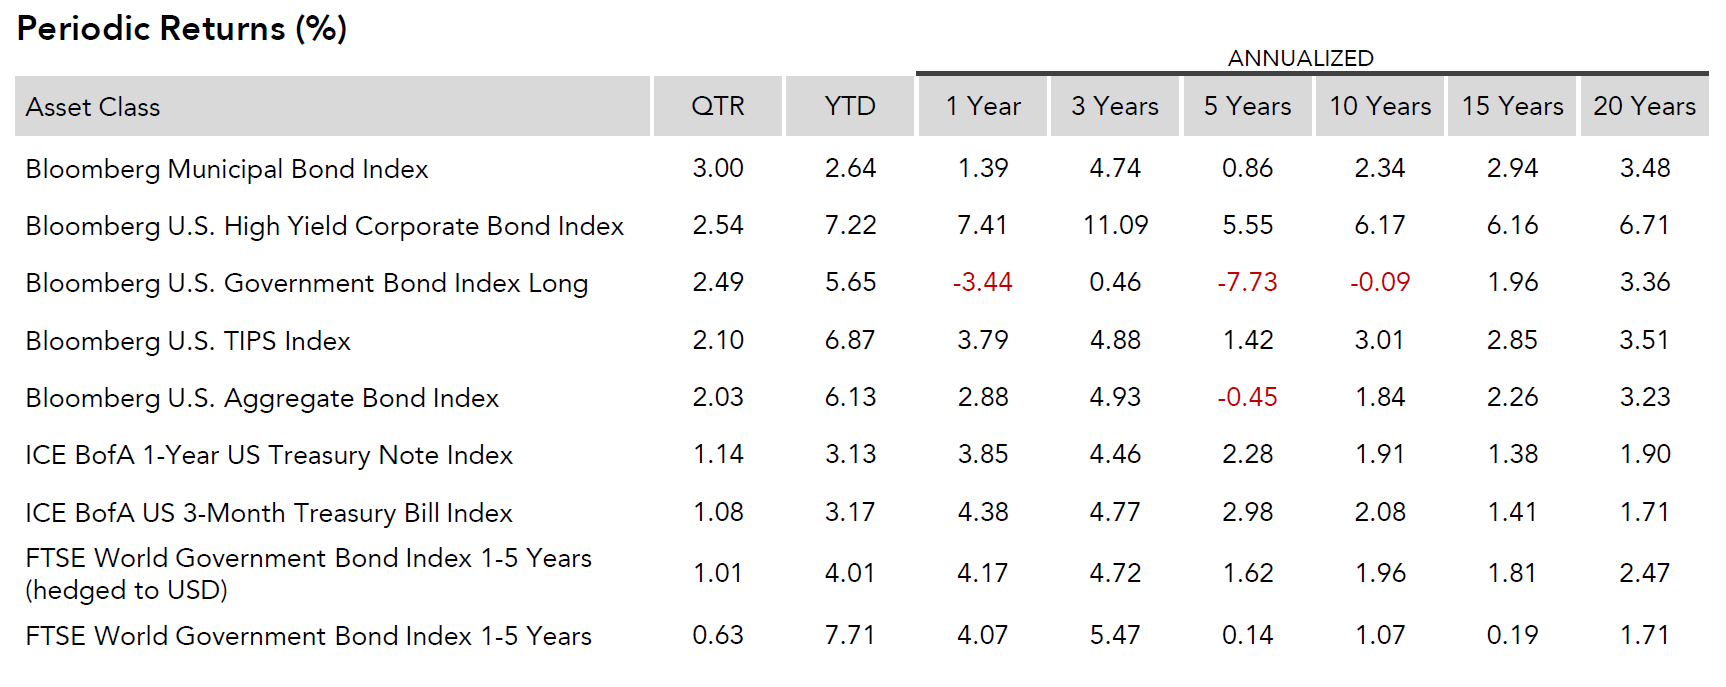The width and height of the screenshot is (1726, 687).
Task: Select the Bloomberg U.S. TIPS Index label
Action: point(188,341)
